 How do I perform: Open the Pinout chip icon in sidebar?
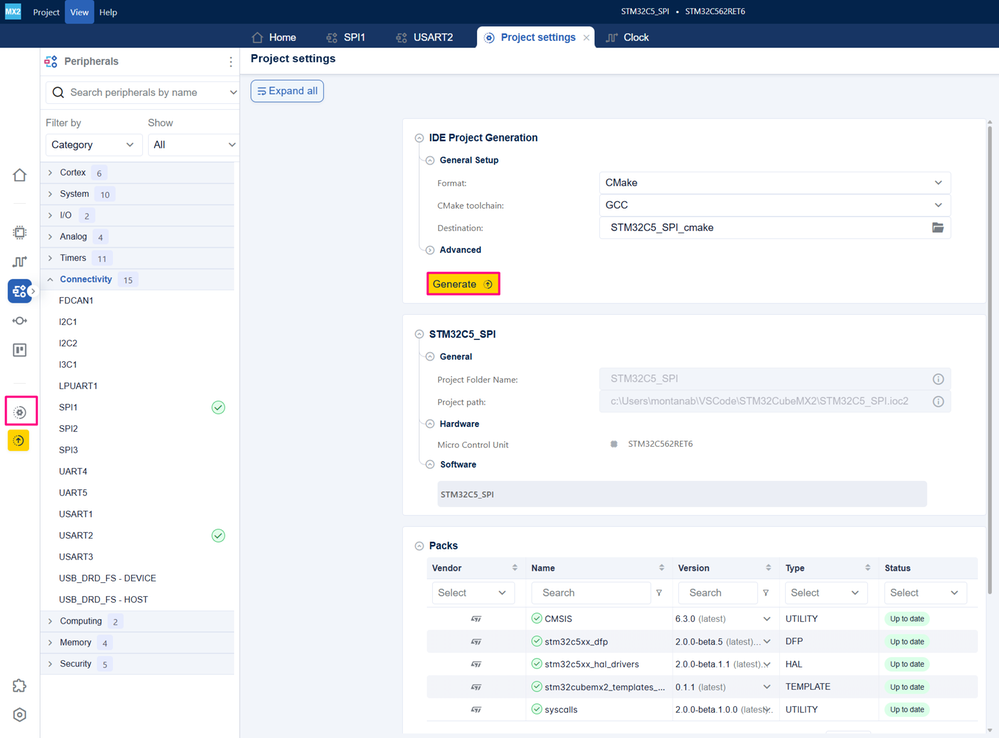[20, 233]
